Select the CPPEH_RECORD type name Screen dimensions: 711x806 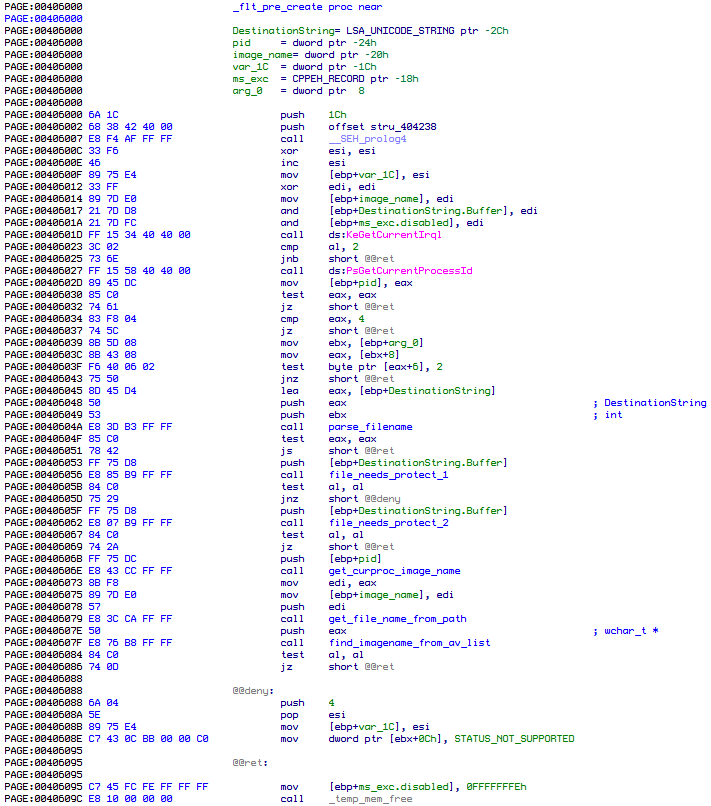point(328,79)
